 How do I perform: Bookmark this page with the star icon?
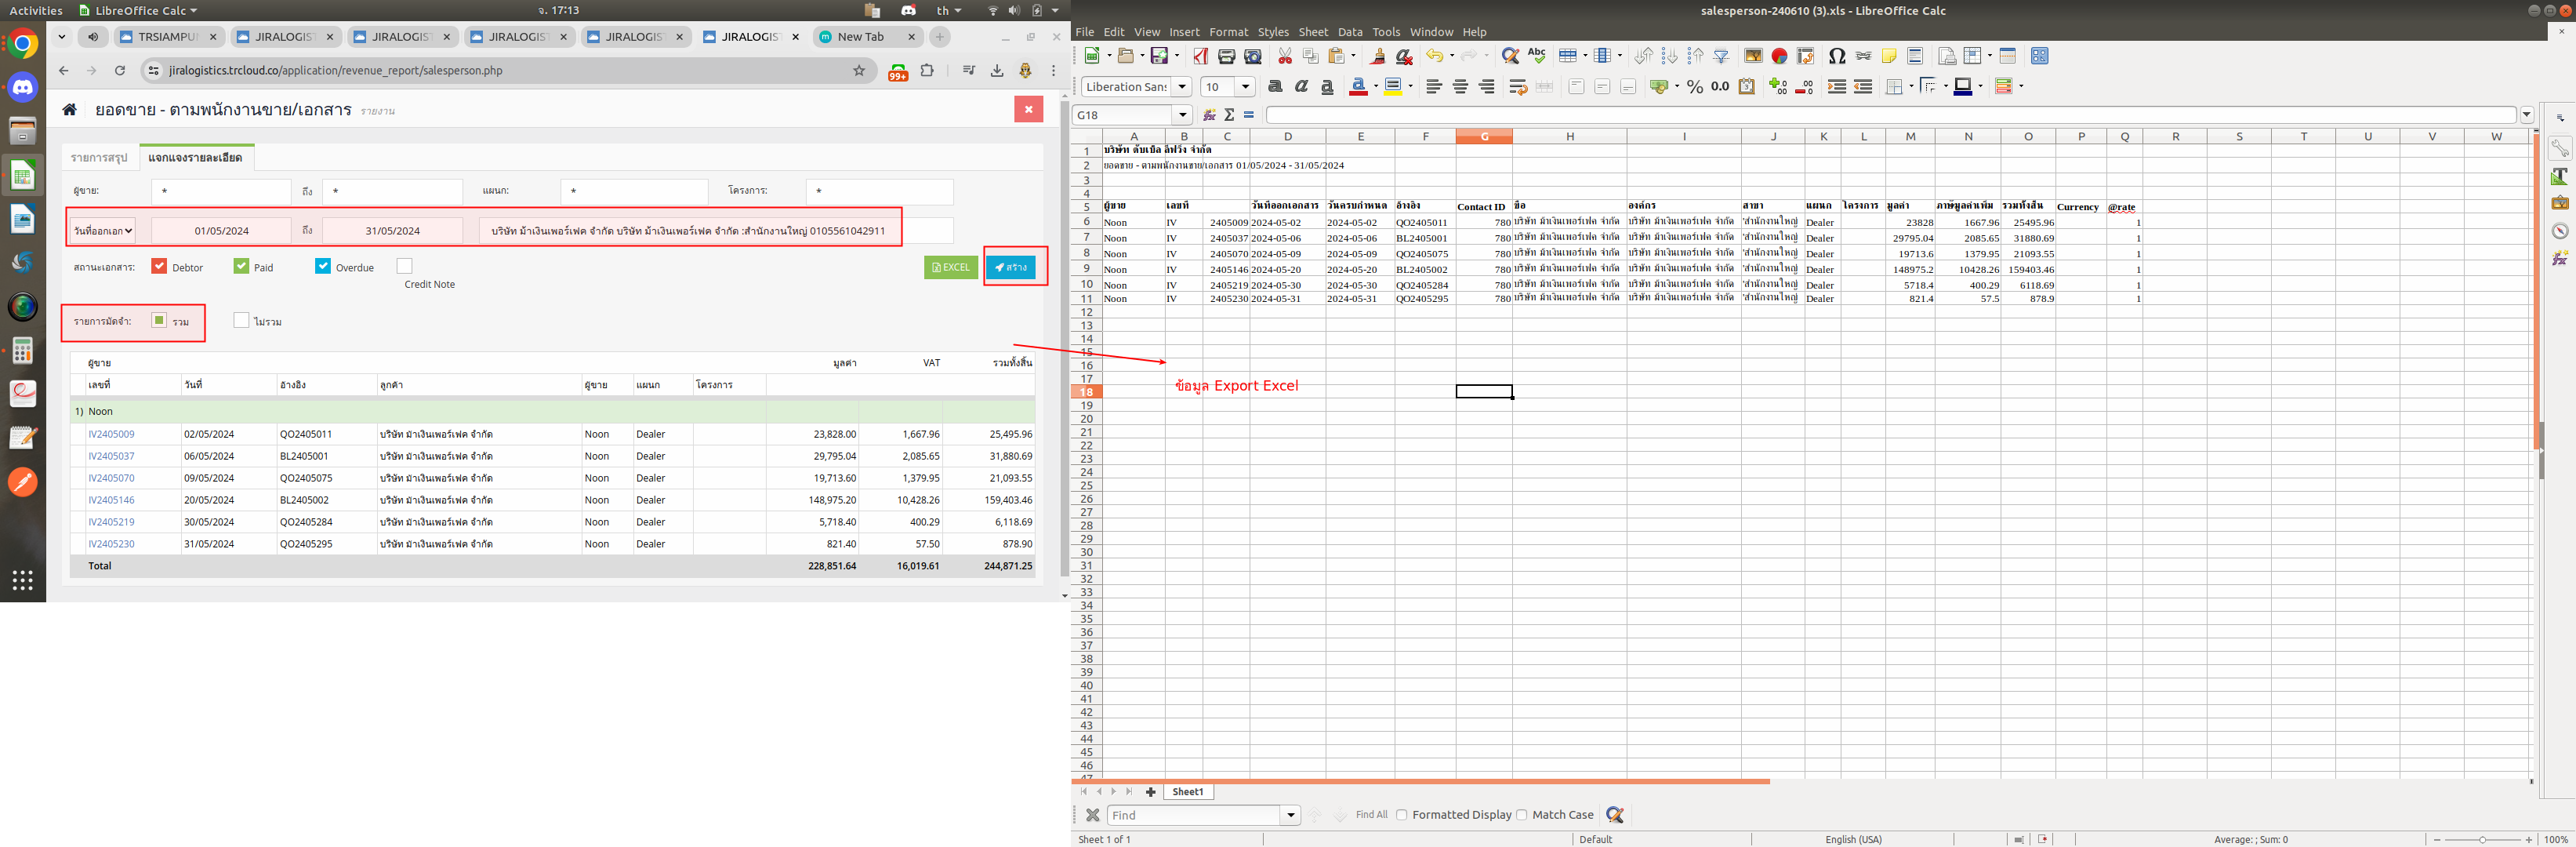[x=859, y=70]
